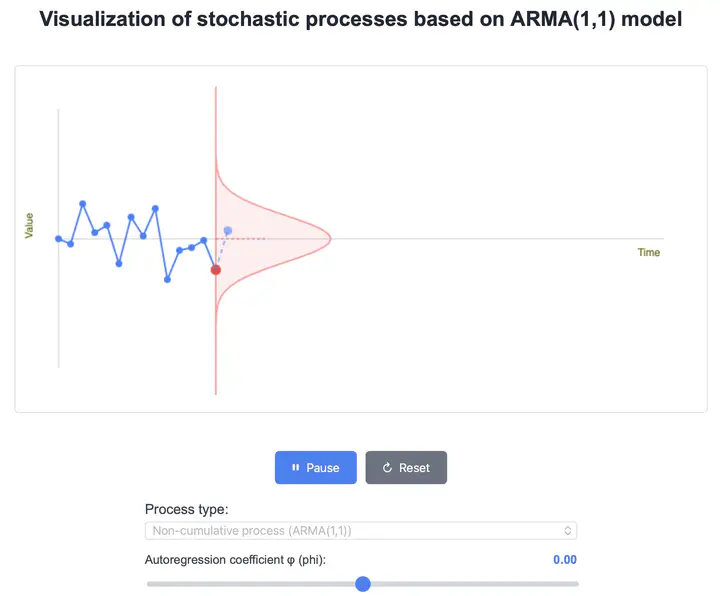Click the far right end of the phi slider track
The width and height of the screenshot is (720, 596).
577,584
